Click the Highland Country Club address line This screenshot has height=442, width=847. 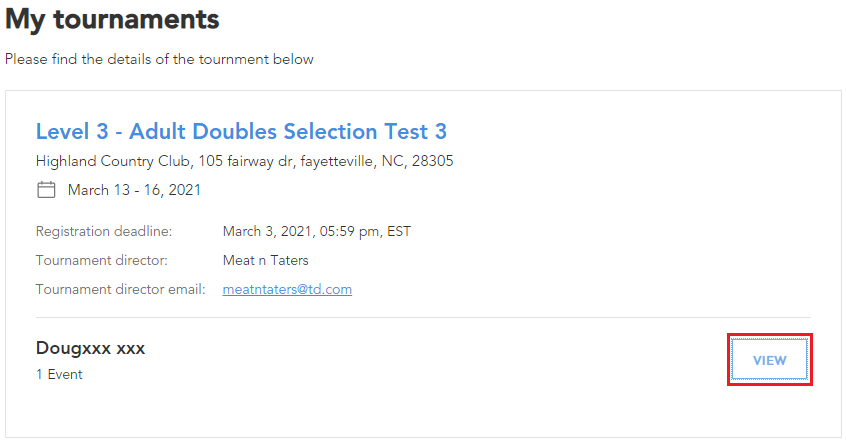pyautogui.click(x=245, y=161)
